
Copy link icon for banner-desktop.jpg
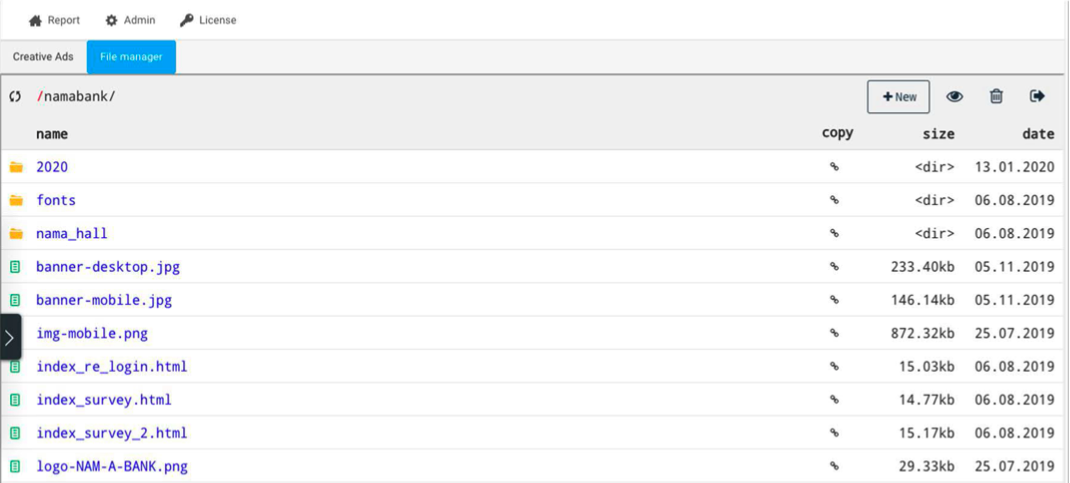[834, 267]
